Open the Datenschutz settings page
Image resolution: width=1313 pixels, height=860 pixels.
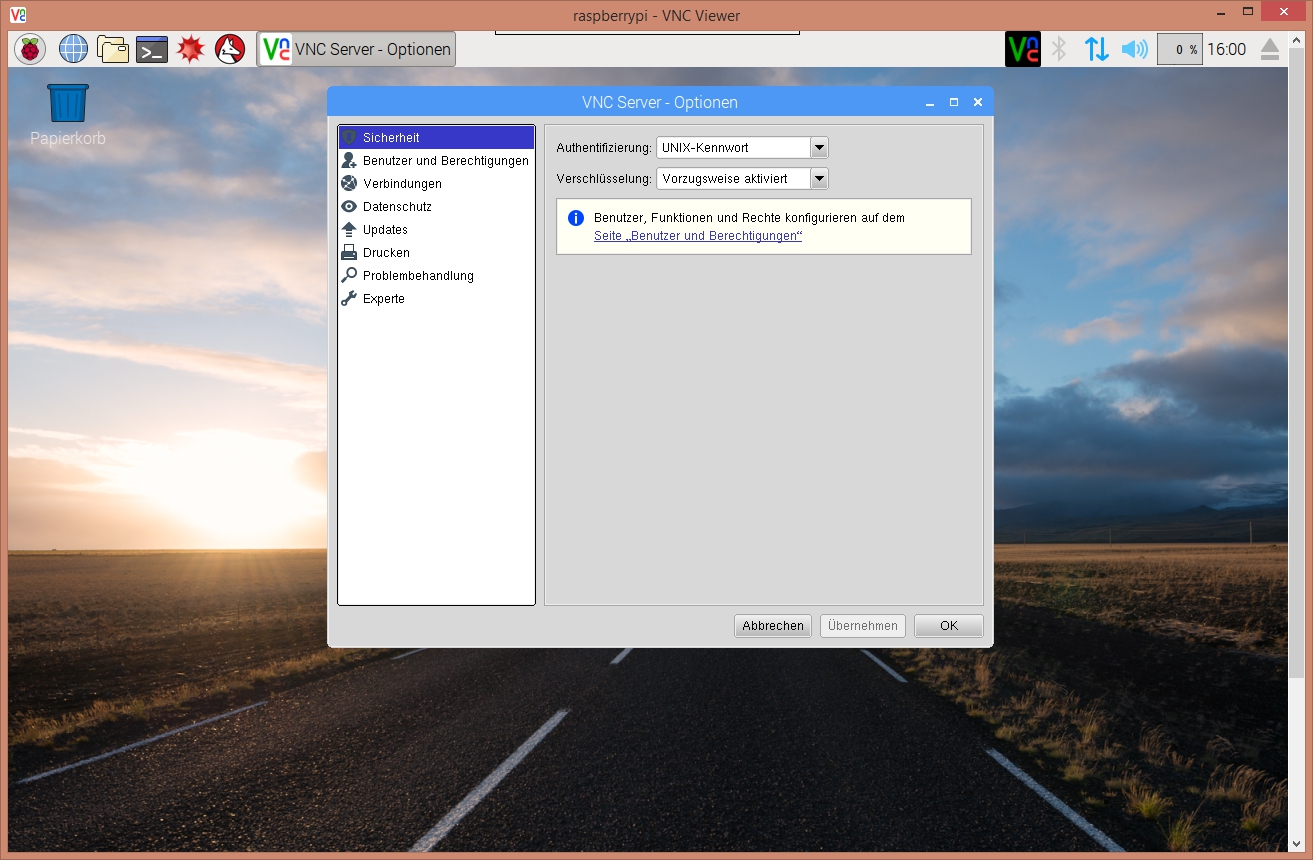397,207
